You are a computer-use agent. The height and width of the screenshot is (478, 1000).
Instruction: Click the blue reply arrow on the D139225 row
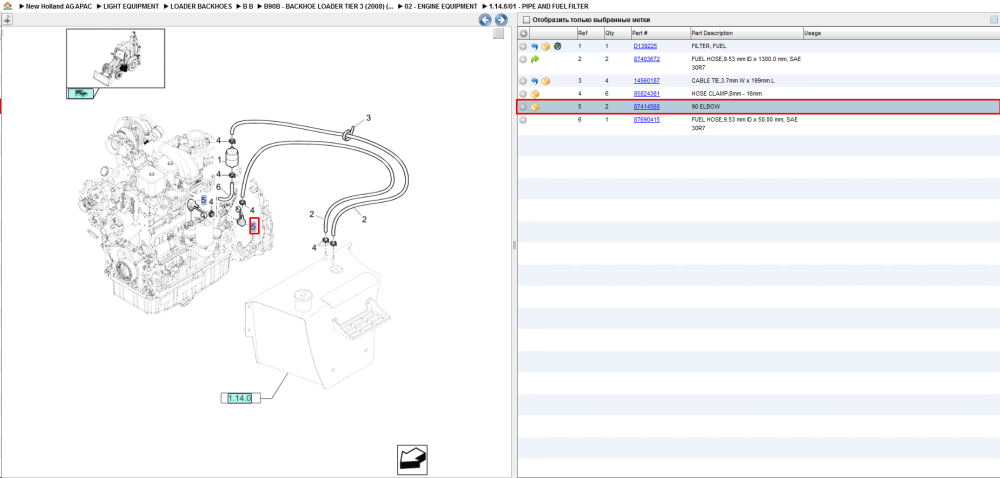tap(534, 47)
